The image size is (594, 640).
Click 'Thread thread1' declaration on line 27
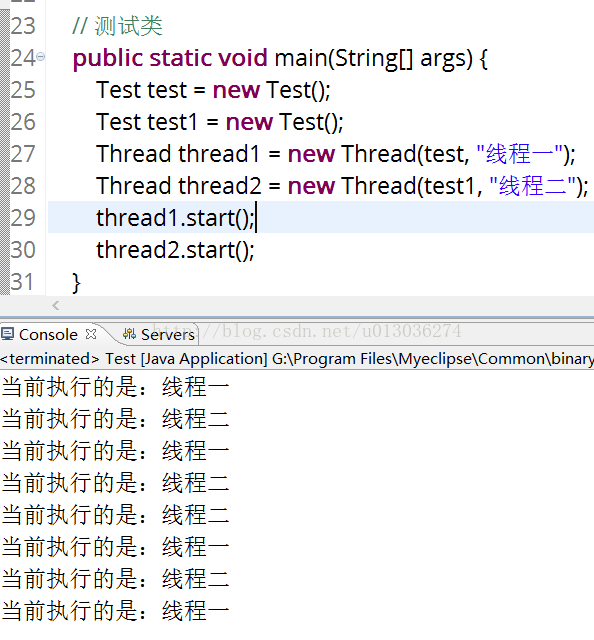pyautogui.click(x=178, y=154)
